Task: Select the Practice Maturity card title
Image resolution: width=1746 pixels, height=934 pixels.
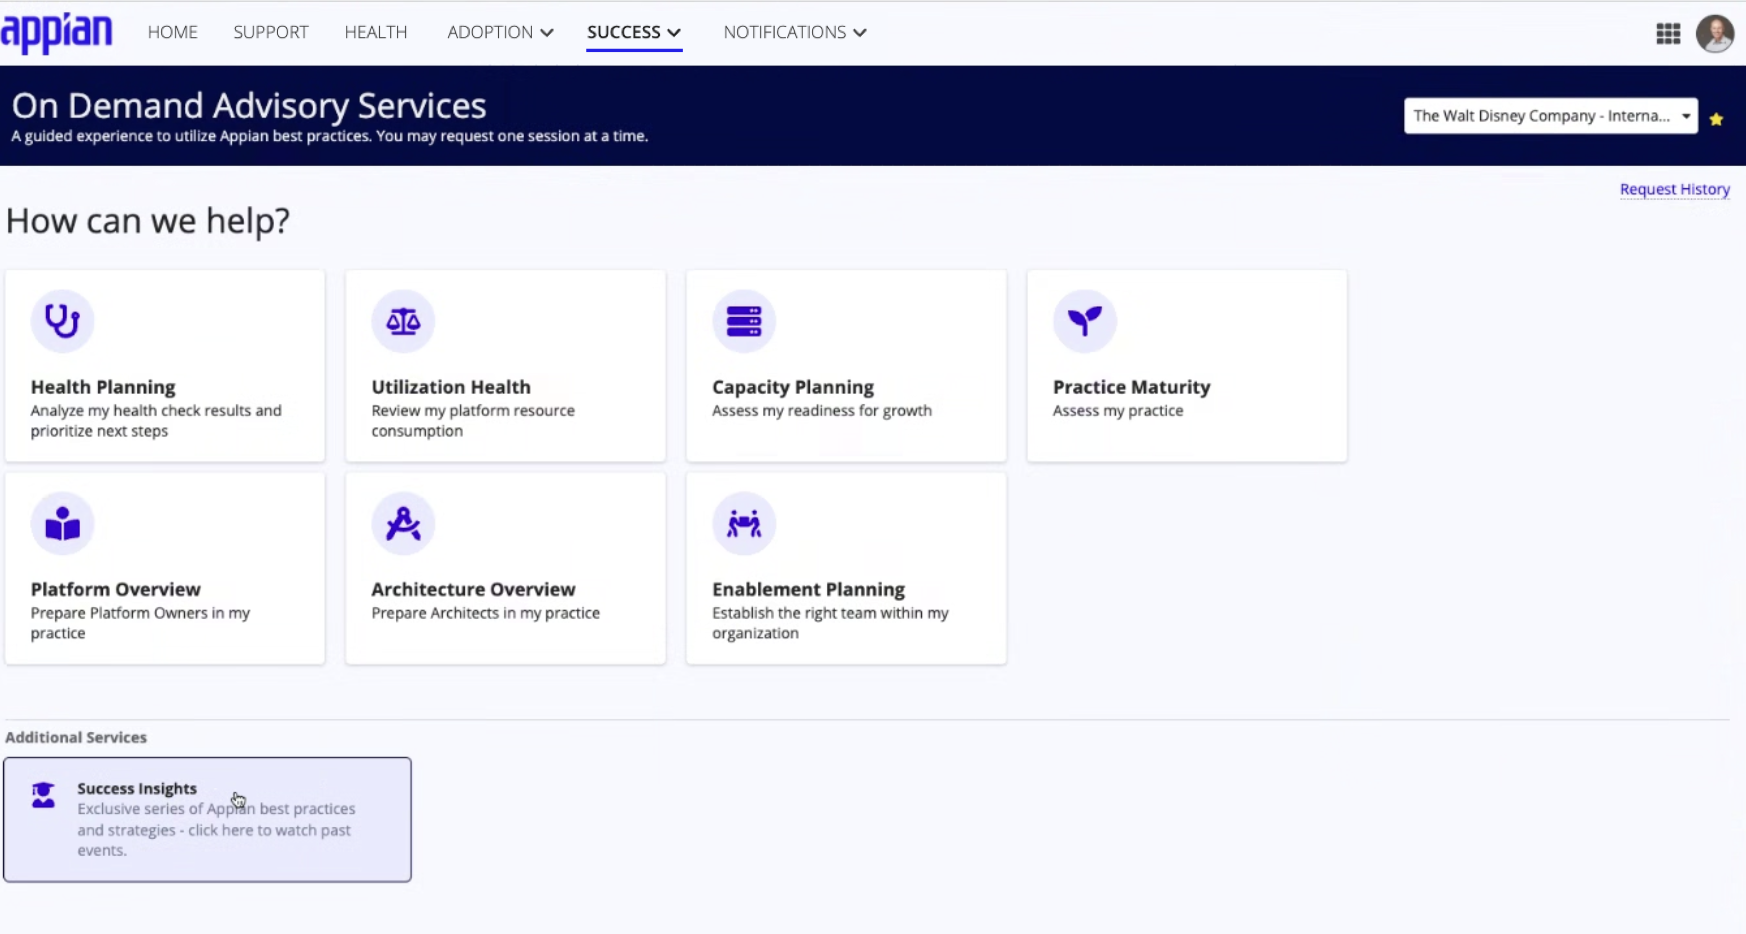Action: (1131, 387)
